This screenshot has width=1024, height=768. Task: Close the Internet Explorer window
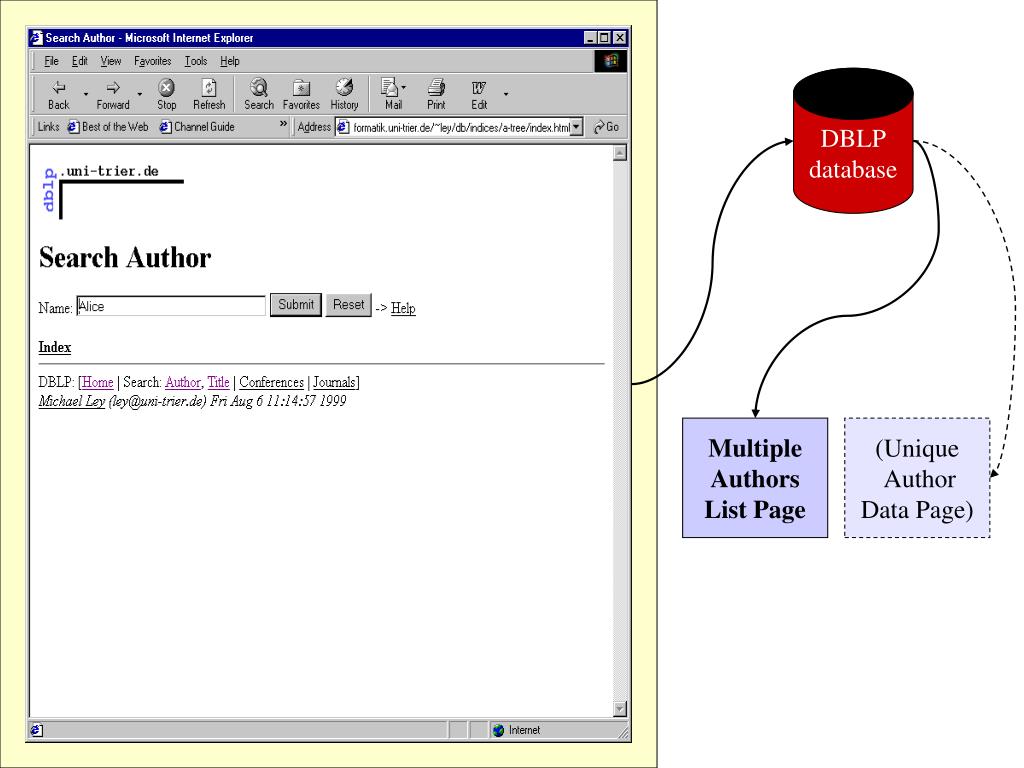tap(620, 38)
